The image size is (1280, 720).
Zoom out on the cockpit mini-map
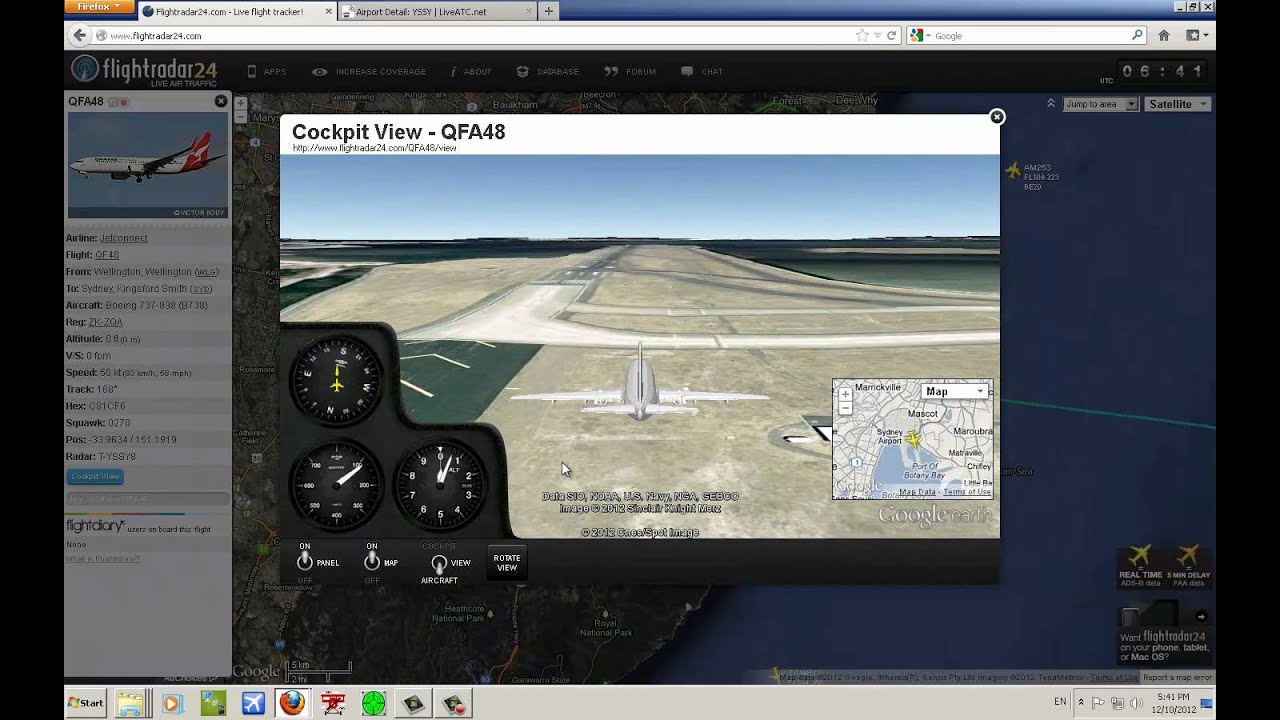tap(845, 408)
